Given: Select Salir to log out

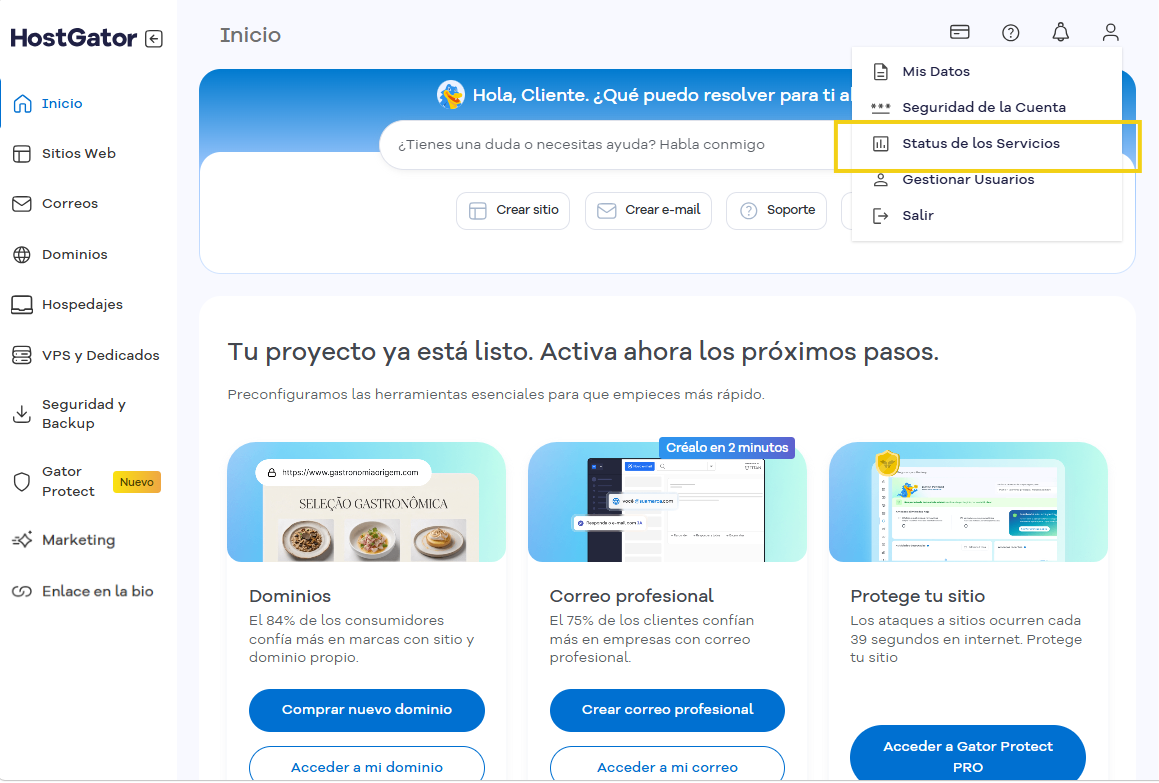Looking at the screenshot, I should (x=987, y=216).
